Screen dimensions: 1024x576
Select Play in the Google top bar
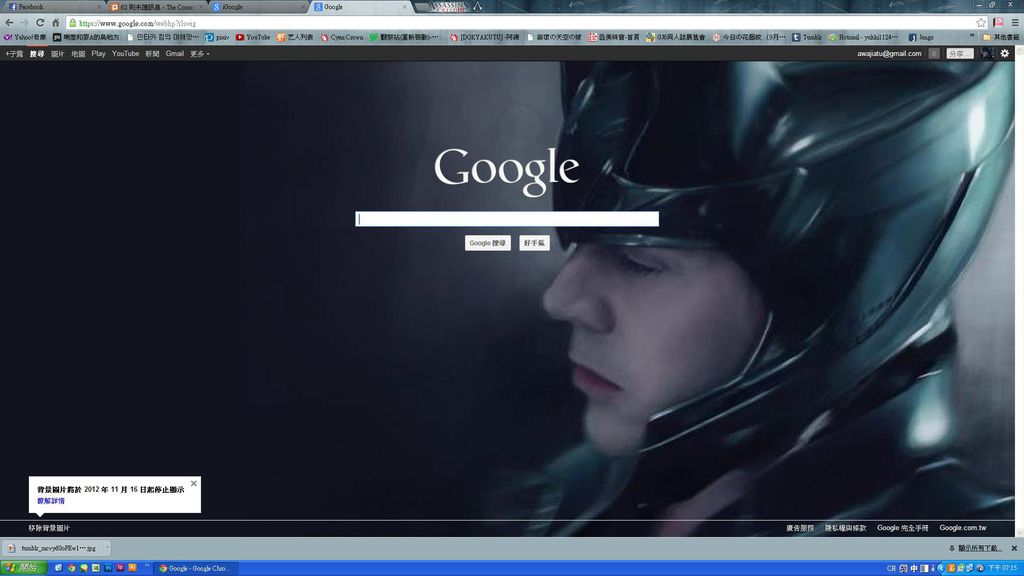pyautogui.click(x=98, y=54)
